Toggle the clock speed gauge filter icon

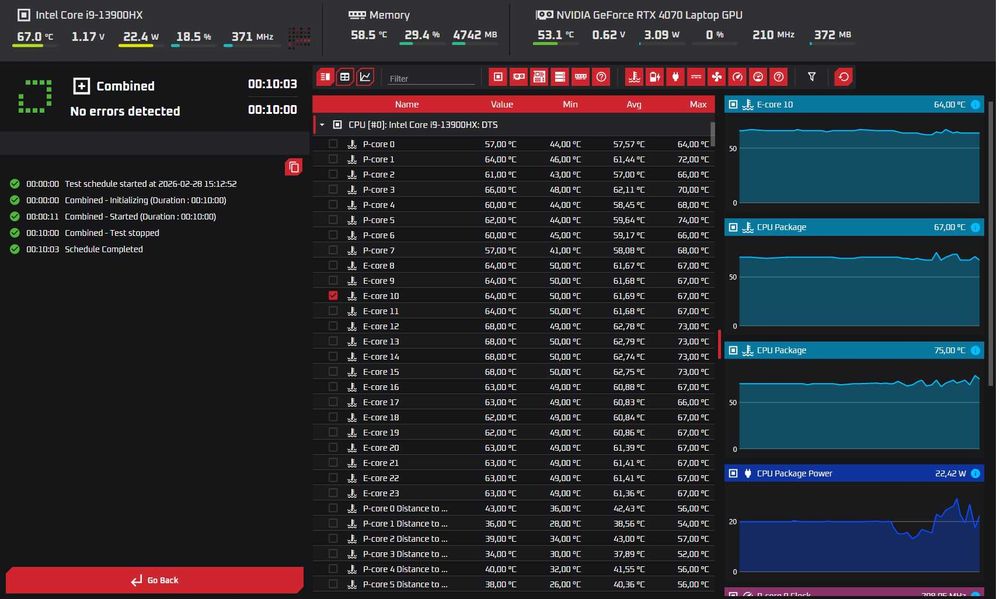point(737,77)
